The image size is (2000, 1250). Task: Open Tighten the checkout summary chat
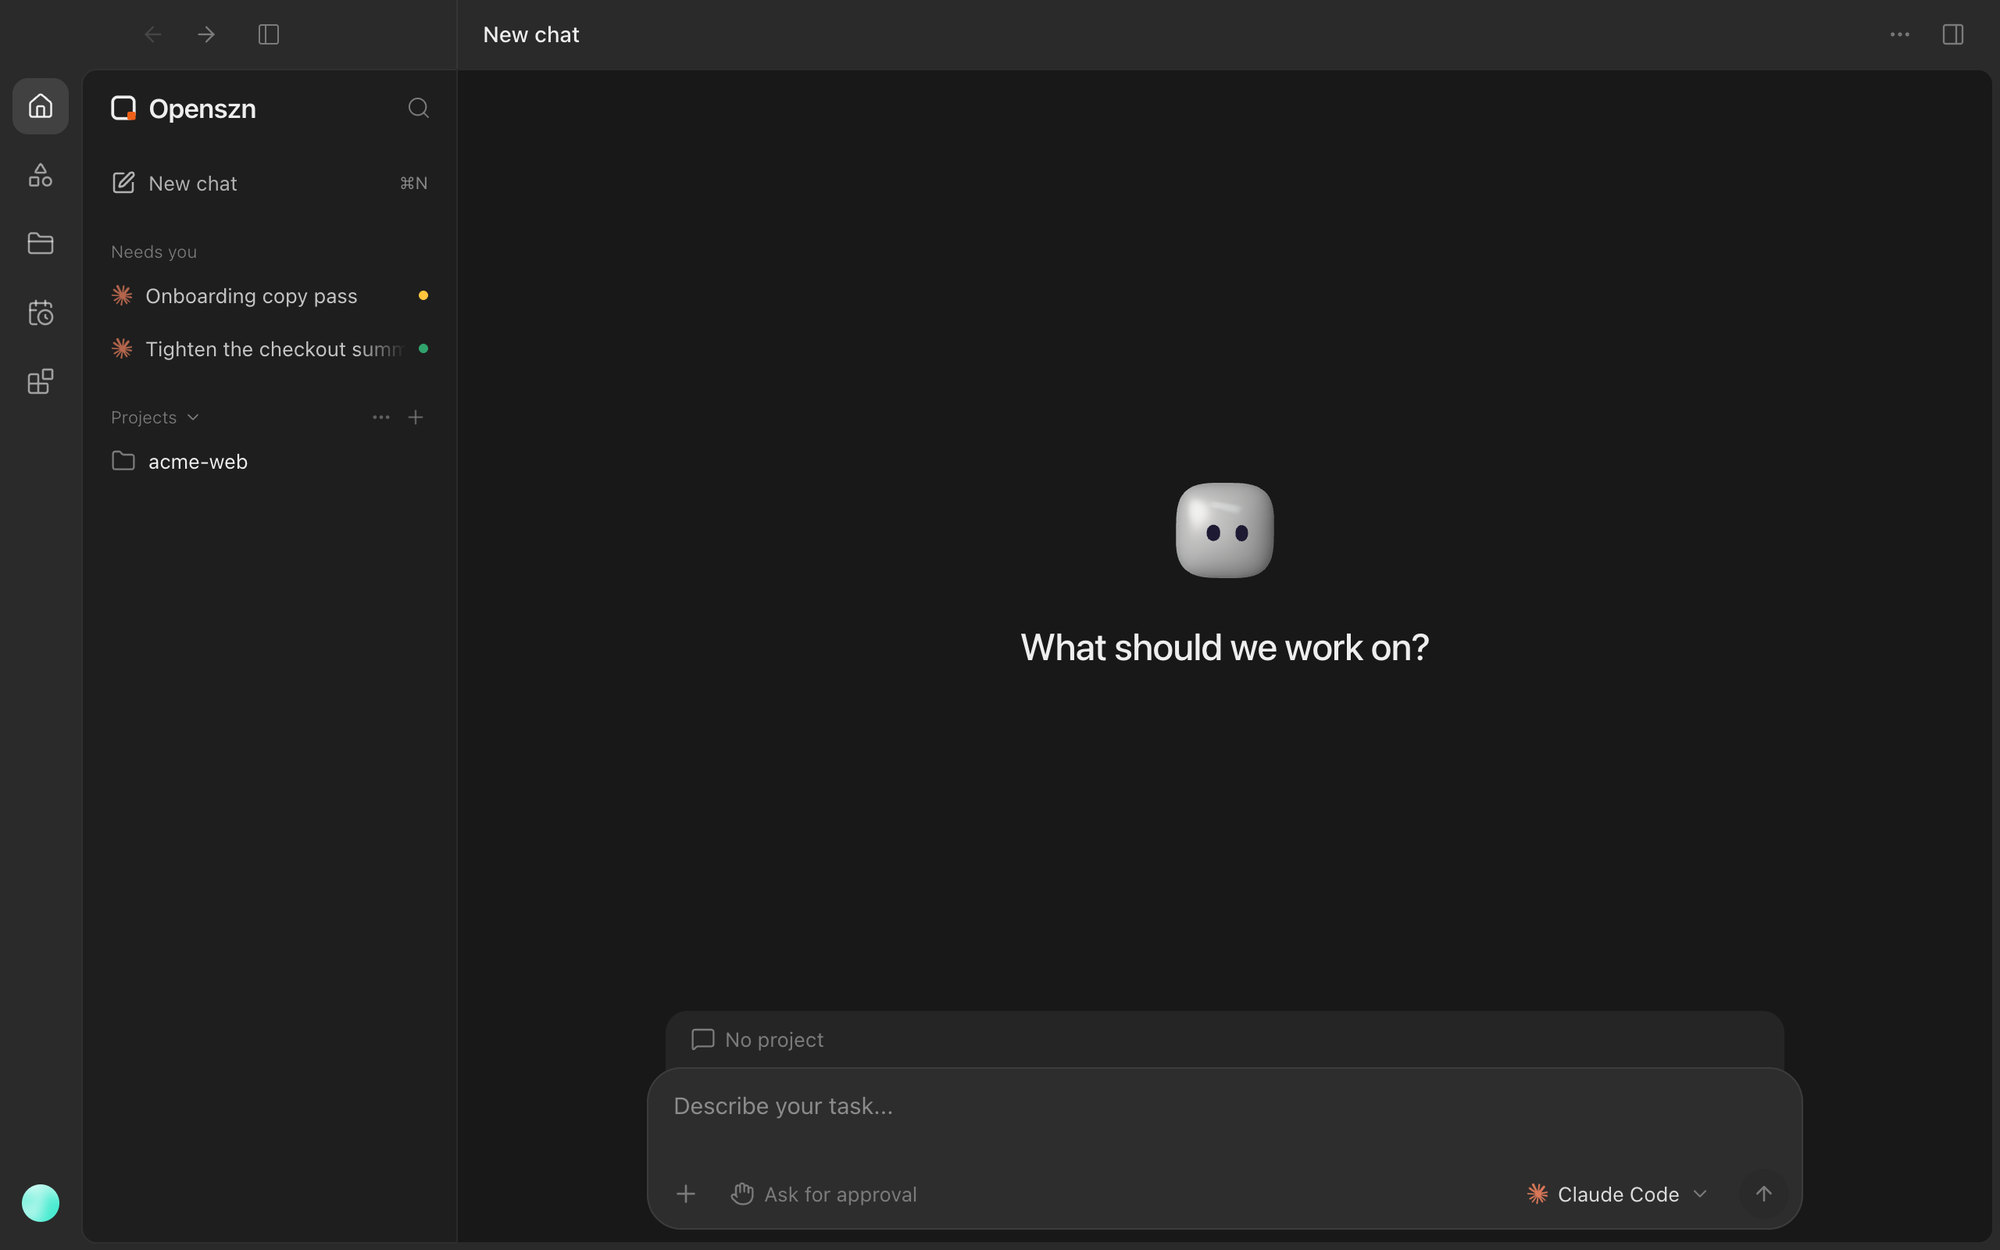269,349
